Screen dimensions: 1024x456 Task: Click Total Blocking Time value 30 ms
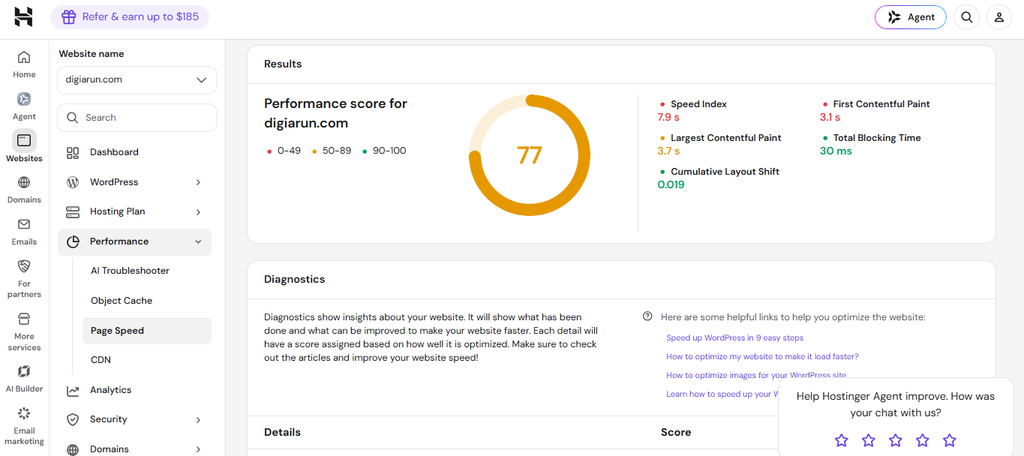pyautogui.click(x=836, y=151)
